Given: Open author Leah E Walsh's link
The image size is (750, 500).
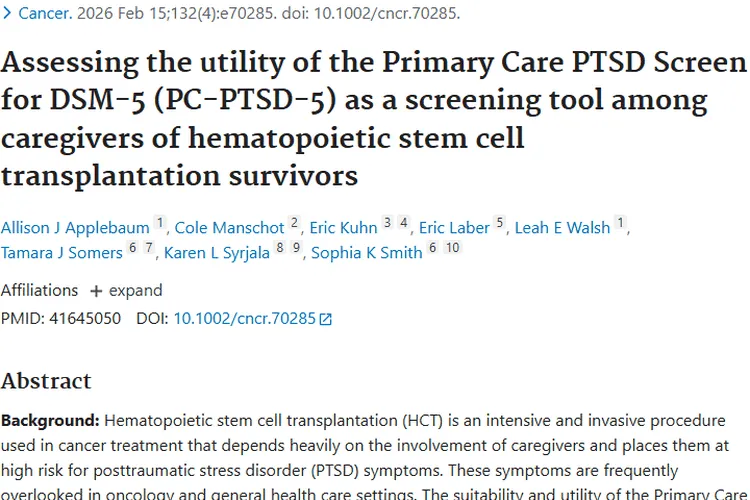Looking at the screenshot, I should 562,227.
